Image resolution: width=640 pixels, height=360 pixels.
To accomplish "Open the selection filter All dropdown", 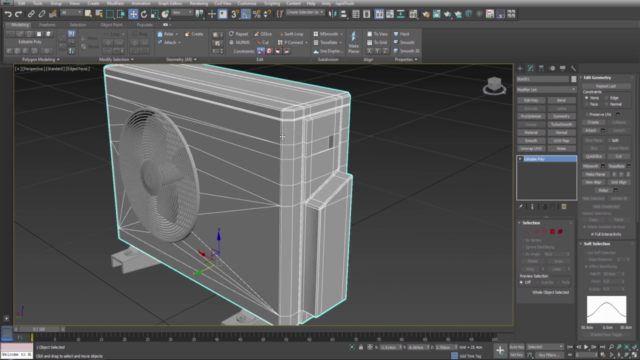I will [71, 13].
